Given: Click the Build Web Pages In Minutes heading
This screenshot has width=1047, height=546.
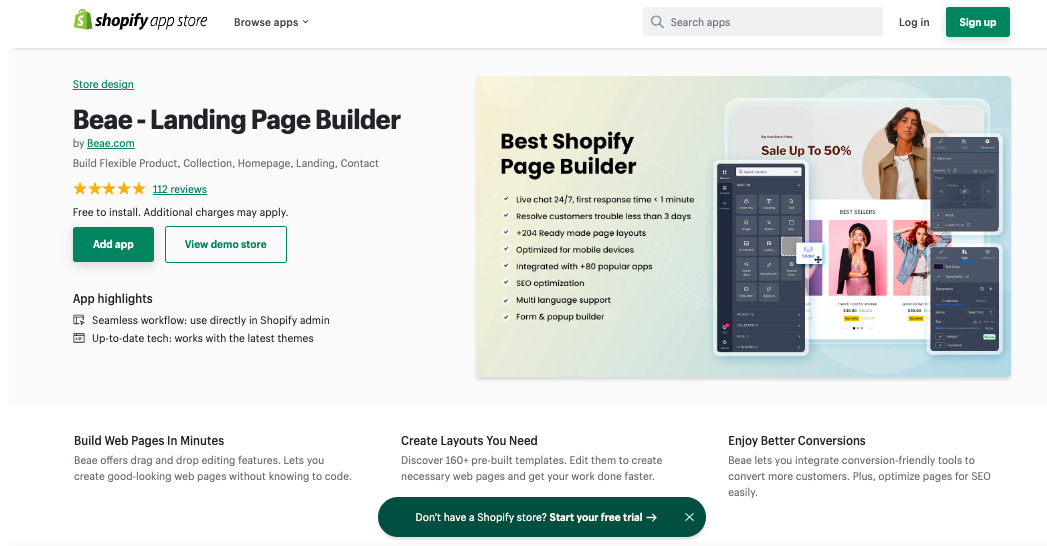Looking at the screenshot, I should point(149,441).
